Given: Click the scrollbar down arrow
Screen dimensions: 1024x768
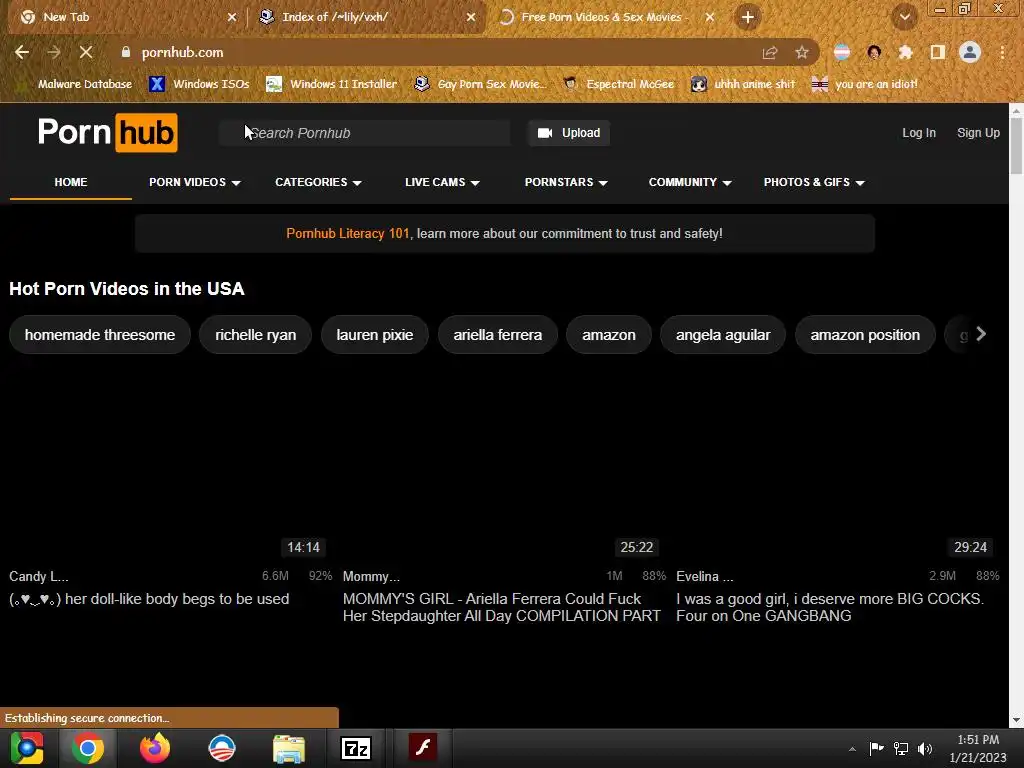Looking at the screenshot, I should (1016, 720).
